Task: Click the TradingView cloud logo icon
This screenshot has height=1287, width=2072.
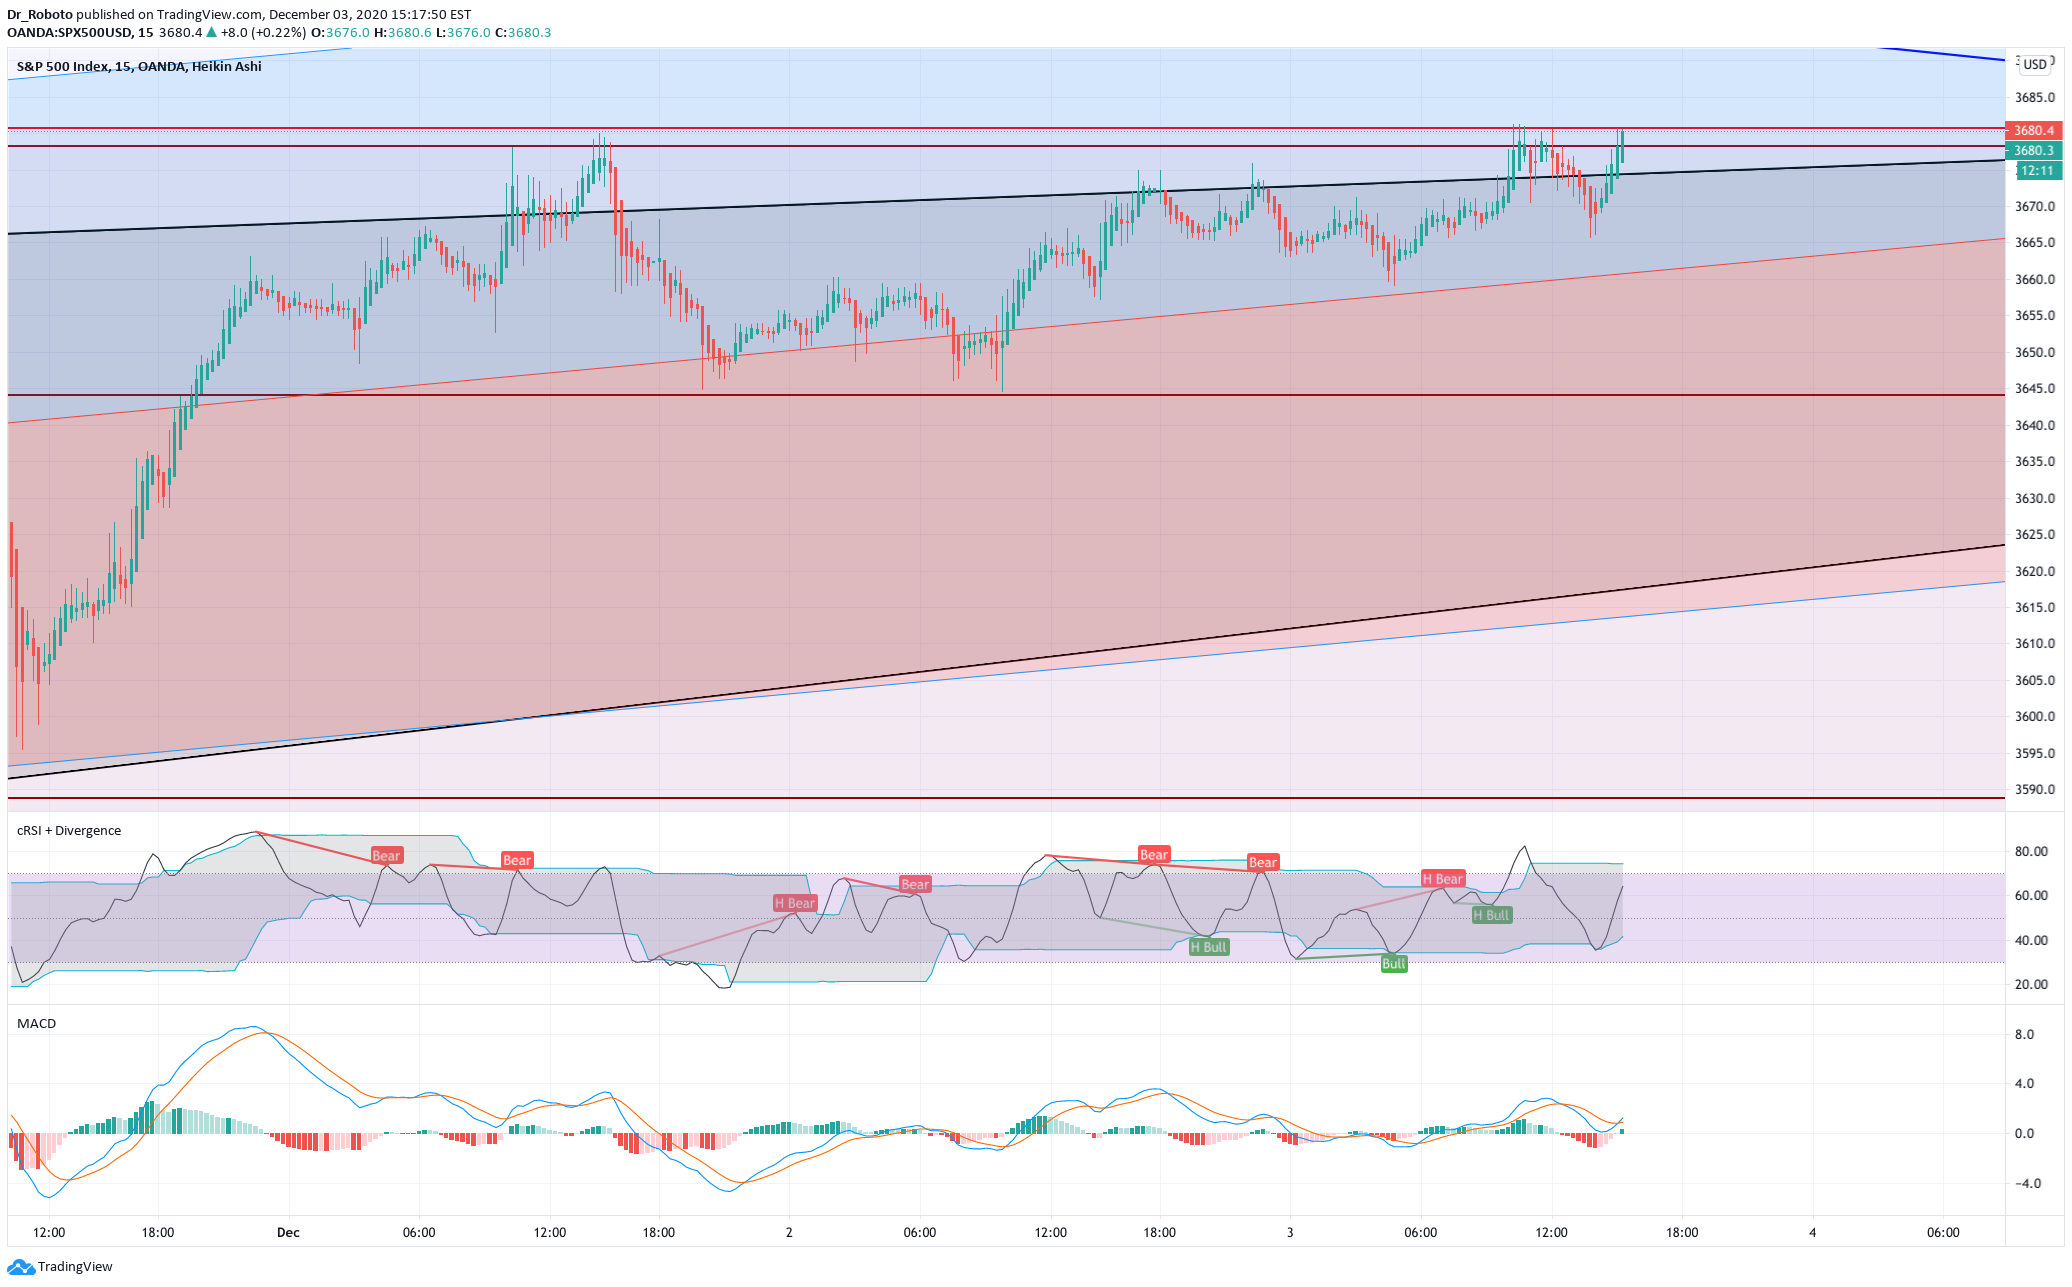Action: click(21, 1267)
